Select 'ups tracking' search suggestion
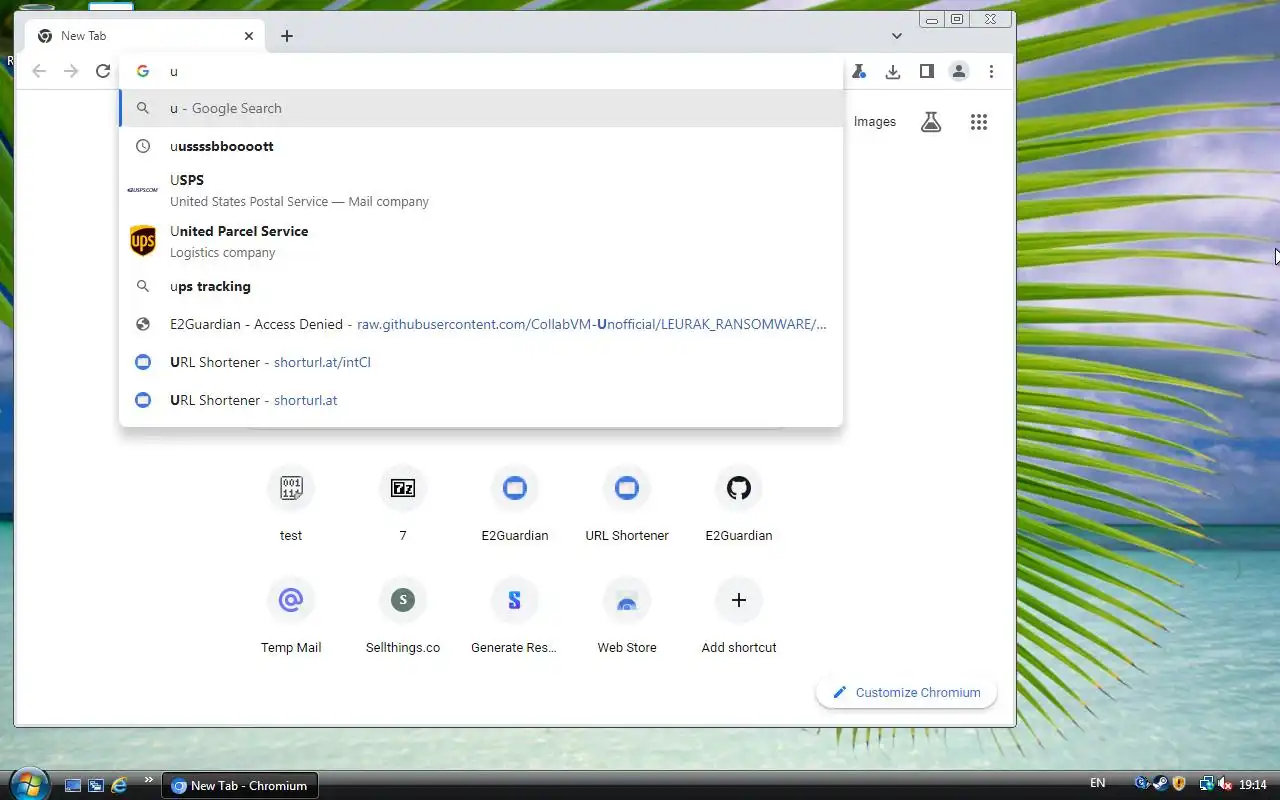Image resolution: width=1280 pixels, height=800 pixels. 481,286
